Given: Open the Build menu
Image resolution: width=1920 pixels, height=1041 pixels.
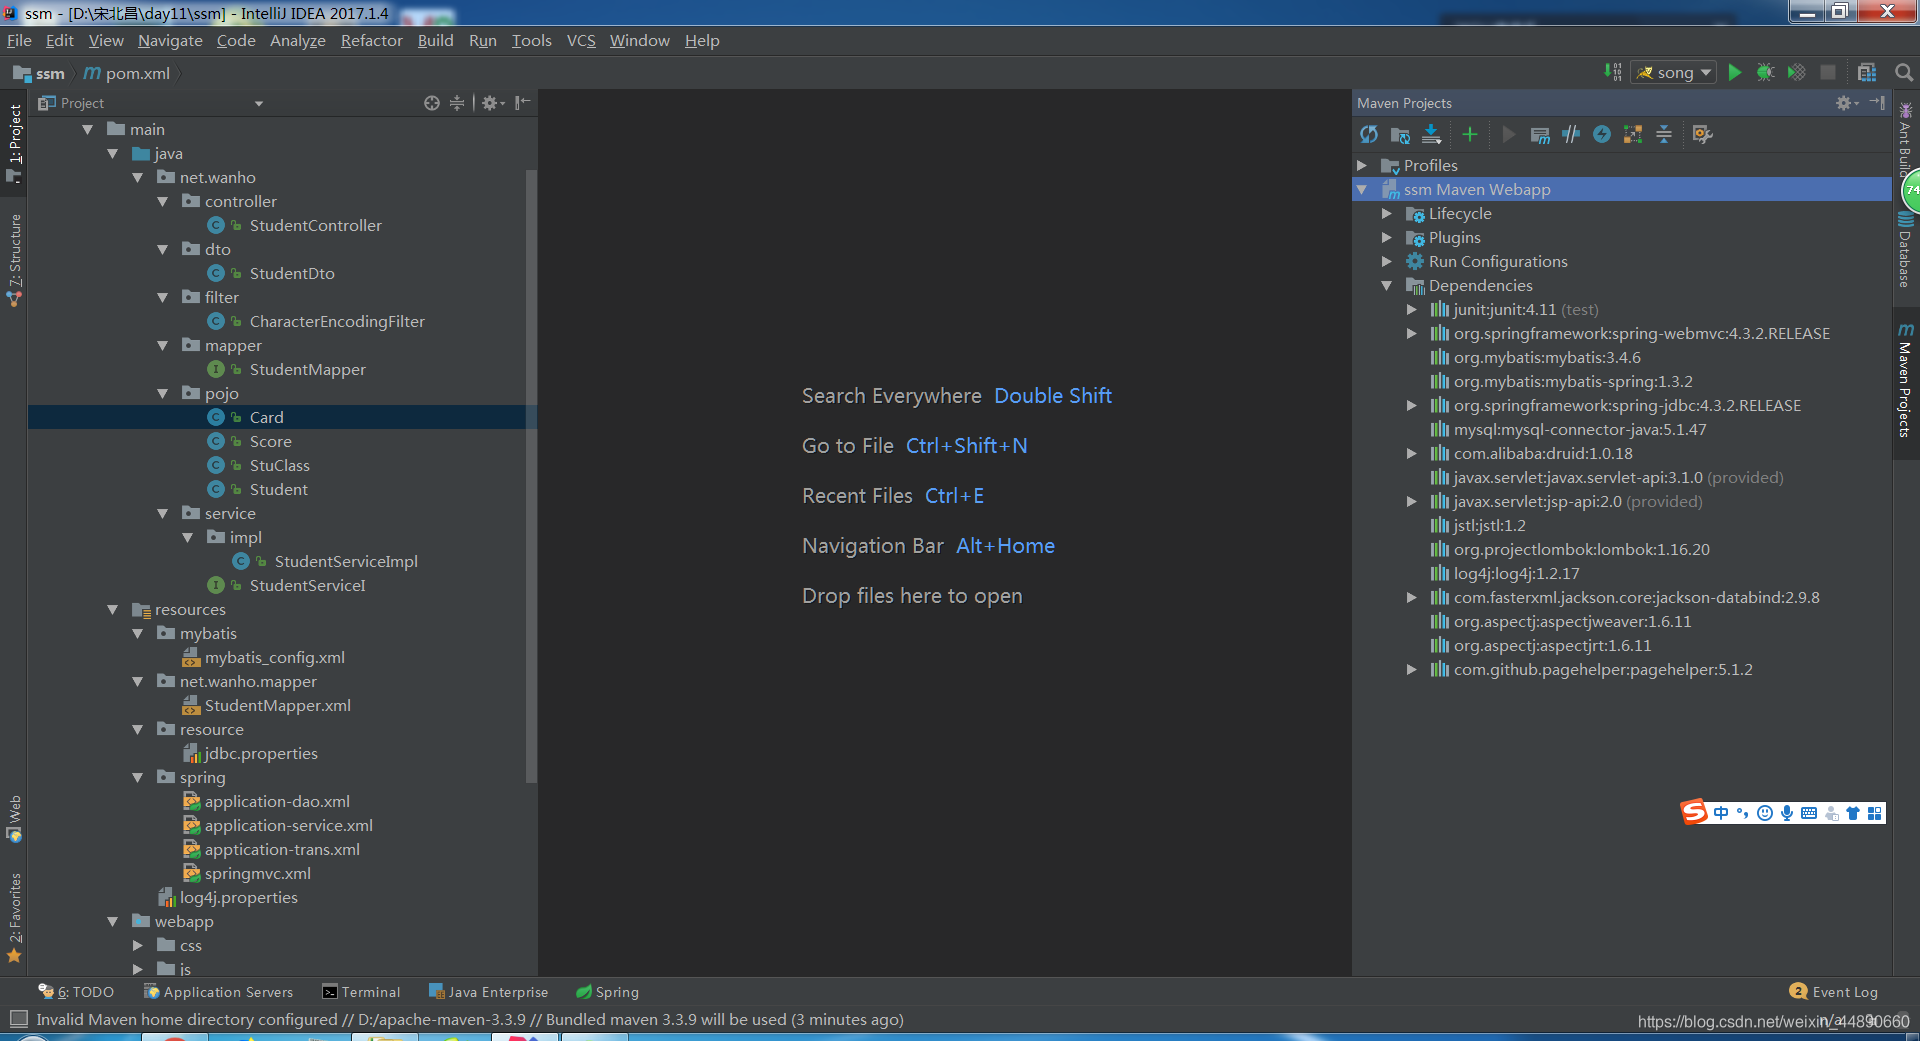Looking at the screenshot, I should coord(435,40).
